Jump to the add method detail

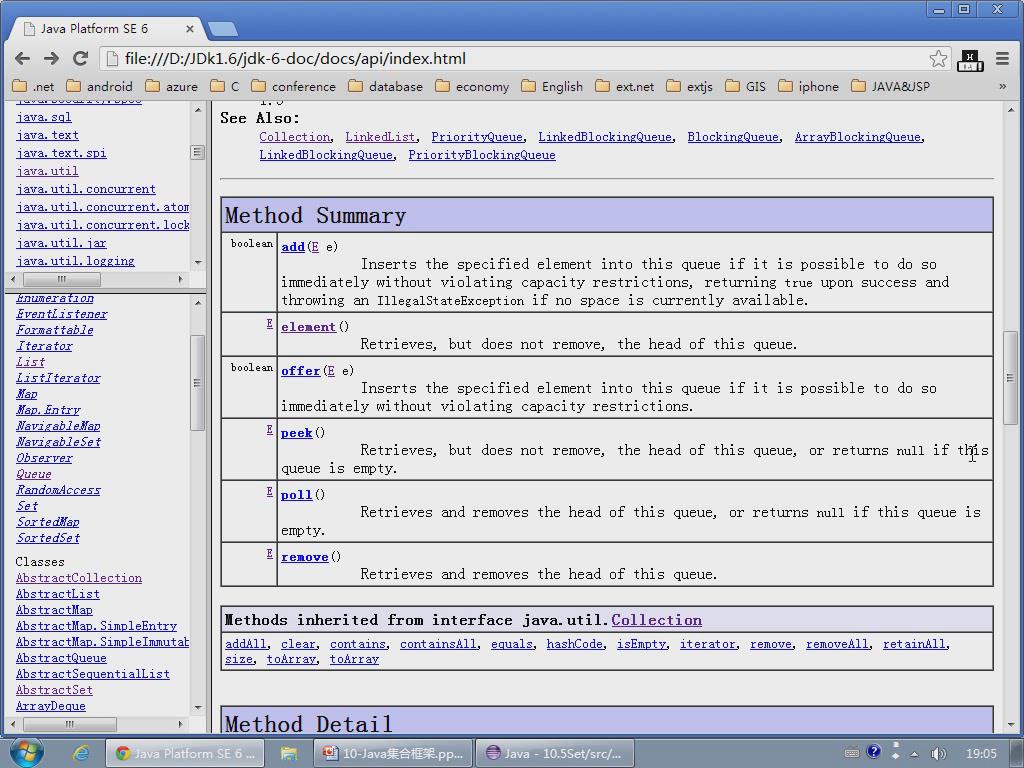tap(293, 247)
